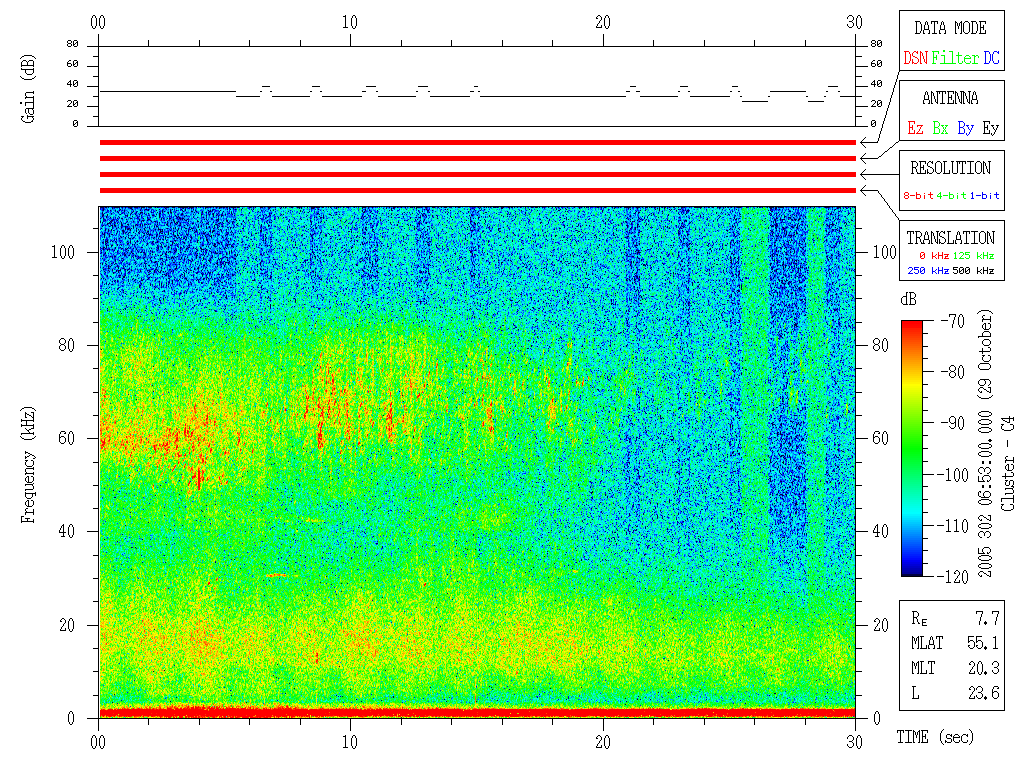Click the 40 tick on left frequency axis
Viewport: 1024px width, 768px height.
pos(67,532)
